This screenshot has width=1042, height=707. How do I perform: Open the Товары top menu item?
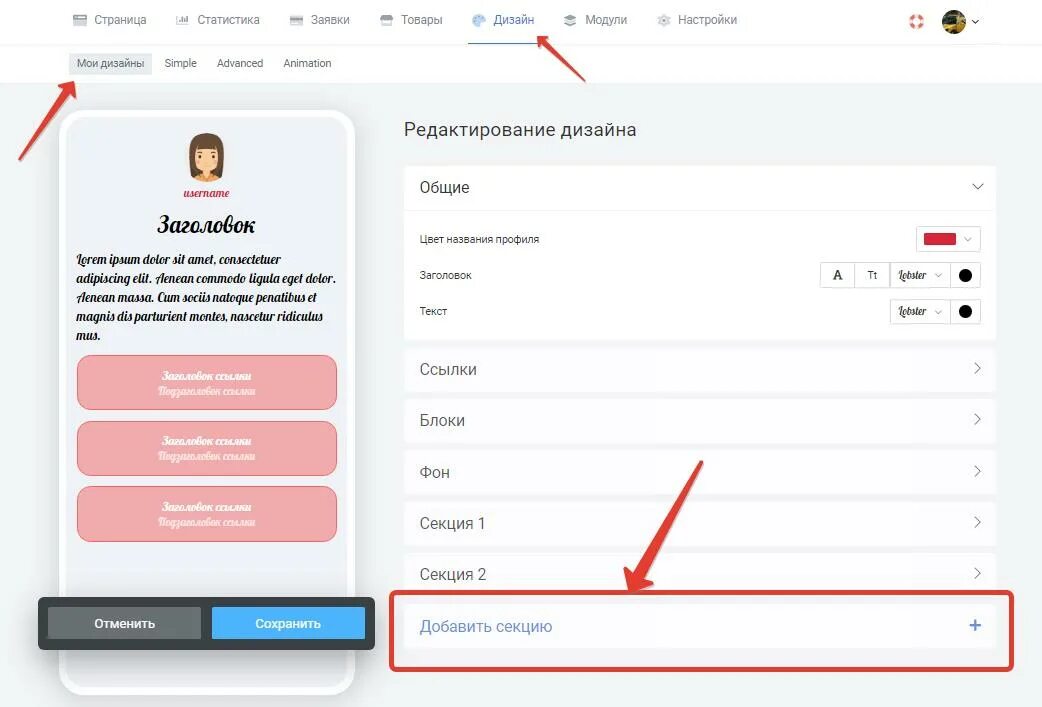tap(411, 20)
